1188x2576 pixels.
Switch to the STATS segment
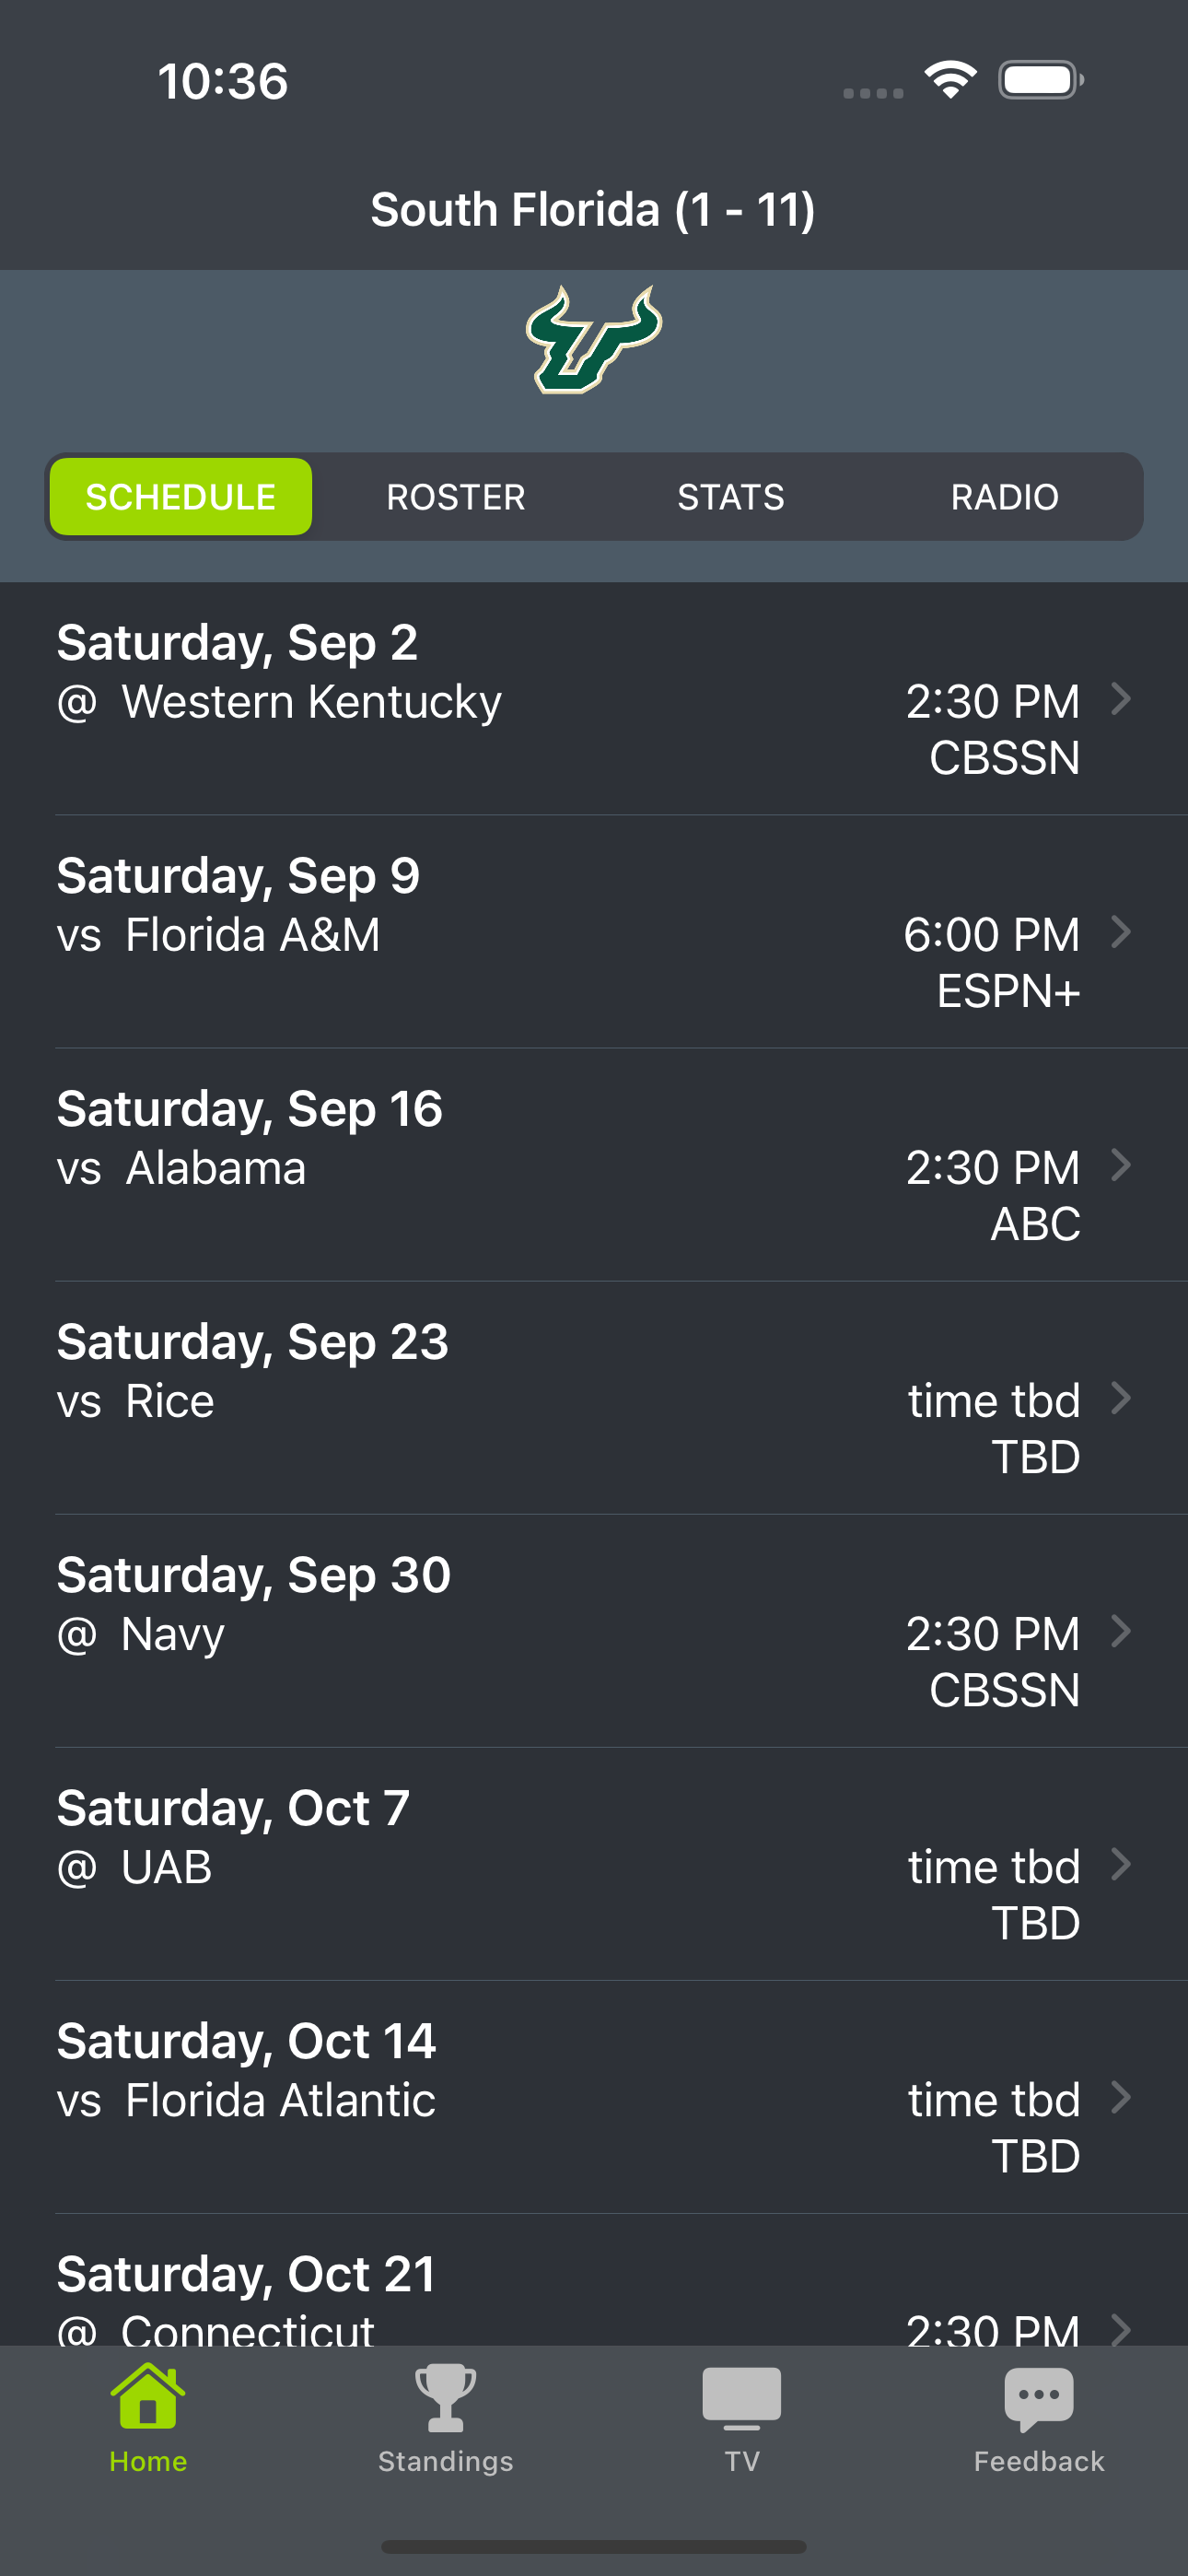731,497
